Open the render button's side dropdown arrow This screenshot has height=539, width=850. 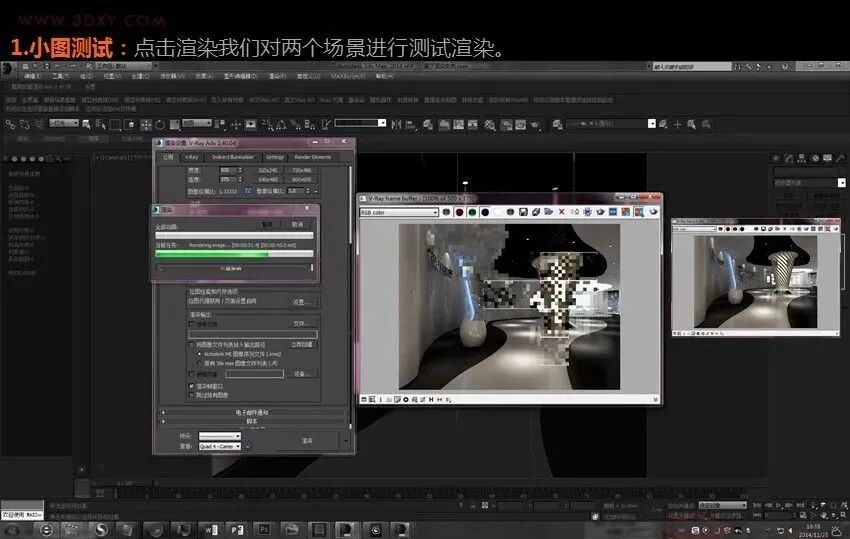click(x=346, y=441)
